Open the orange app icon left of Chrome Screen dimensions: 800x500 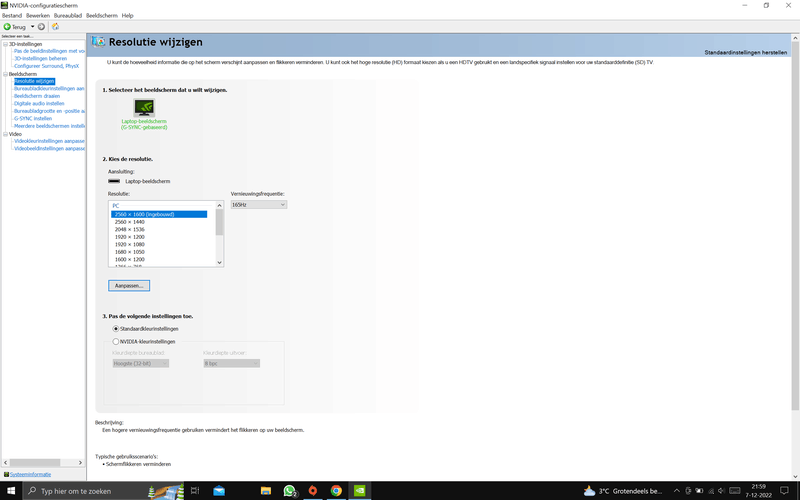pyautogui.click(x=313, y=491)
